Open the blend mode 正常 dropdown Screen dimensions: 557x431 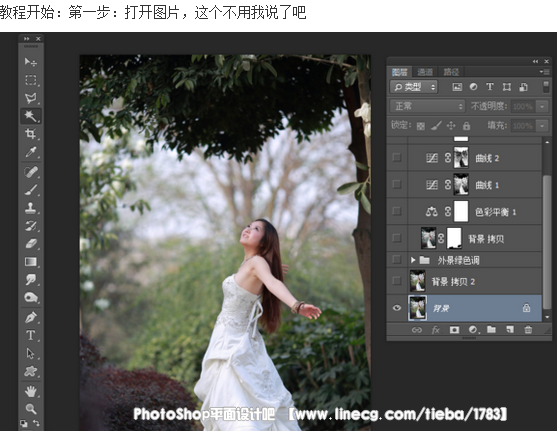pyautogui.click(x=427, y=106)
